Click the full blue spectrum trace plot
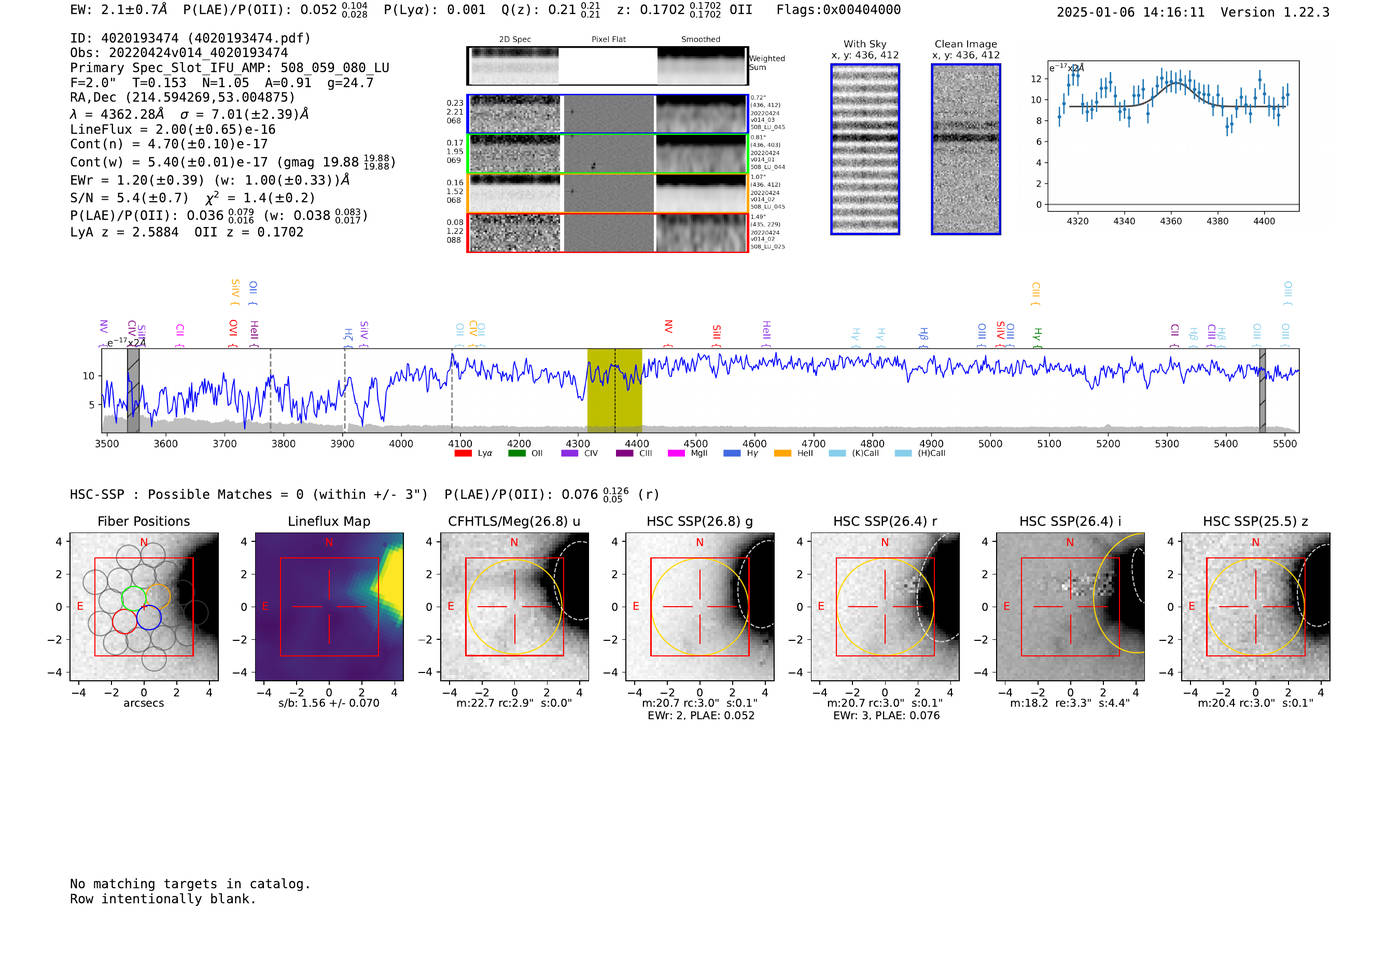1400x953 pixels. pos(702,390)
